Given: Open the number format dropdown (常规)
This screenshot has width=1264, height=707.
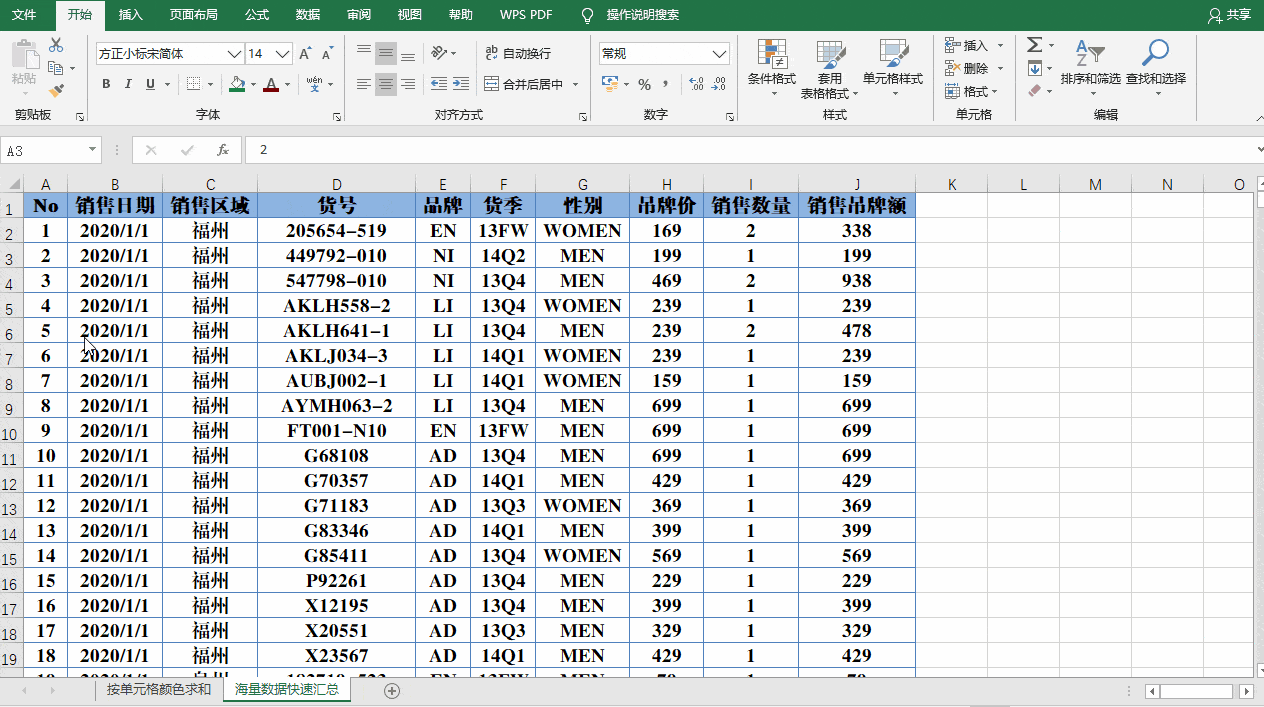Looking at the screenshot, I should pyautogui.click(x=720, y=54).
